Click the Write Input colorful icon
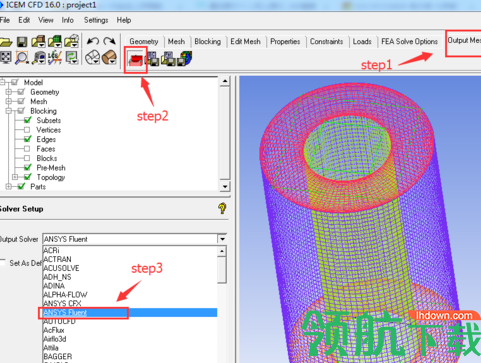The width and height of the screenshot is (481, 363). click(x=185, y=58)
